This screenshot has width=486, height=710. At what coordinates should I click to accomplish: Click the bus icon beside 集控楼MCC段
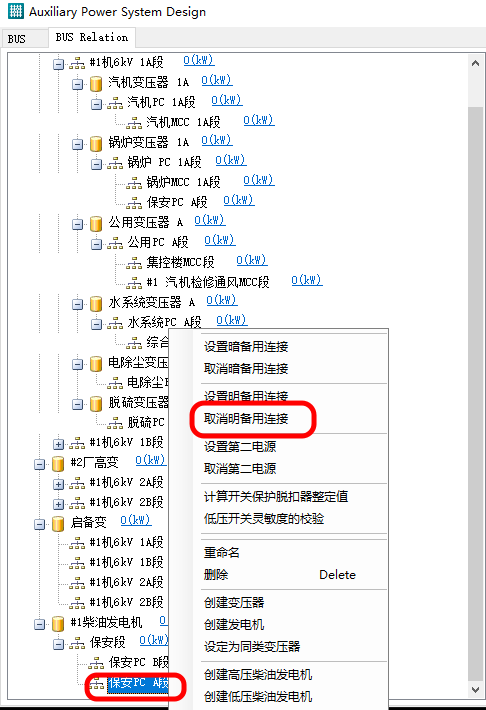click(134, 263)
